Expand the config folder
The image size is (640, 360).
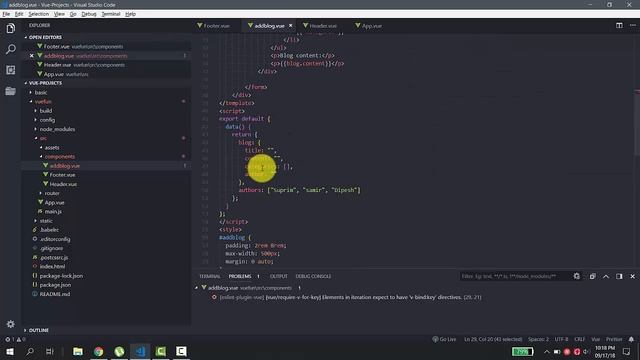click(47, 120)
